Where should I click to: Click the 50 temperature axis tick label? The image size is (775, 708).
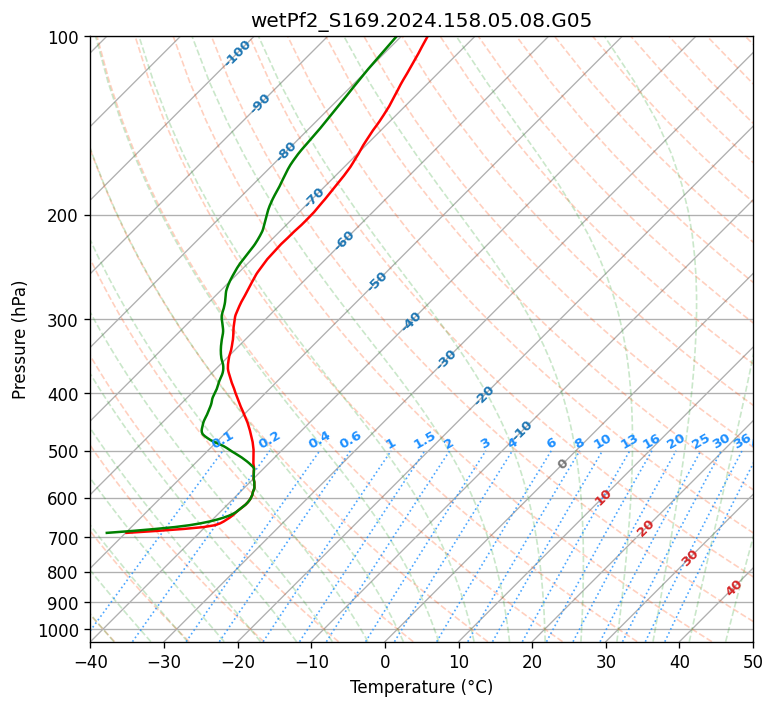[x=753, y=661]
